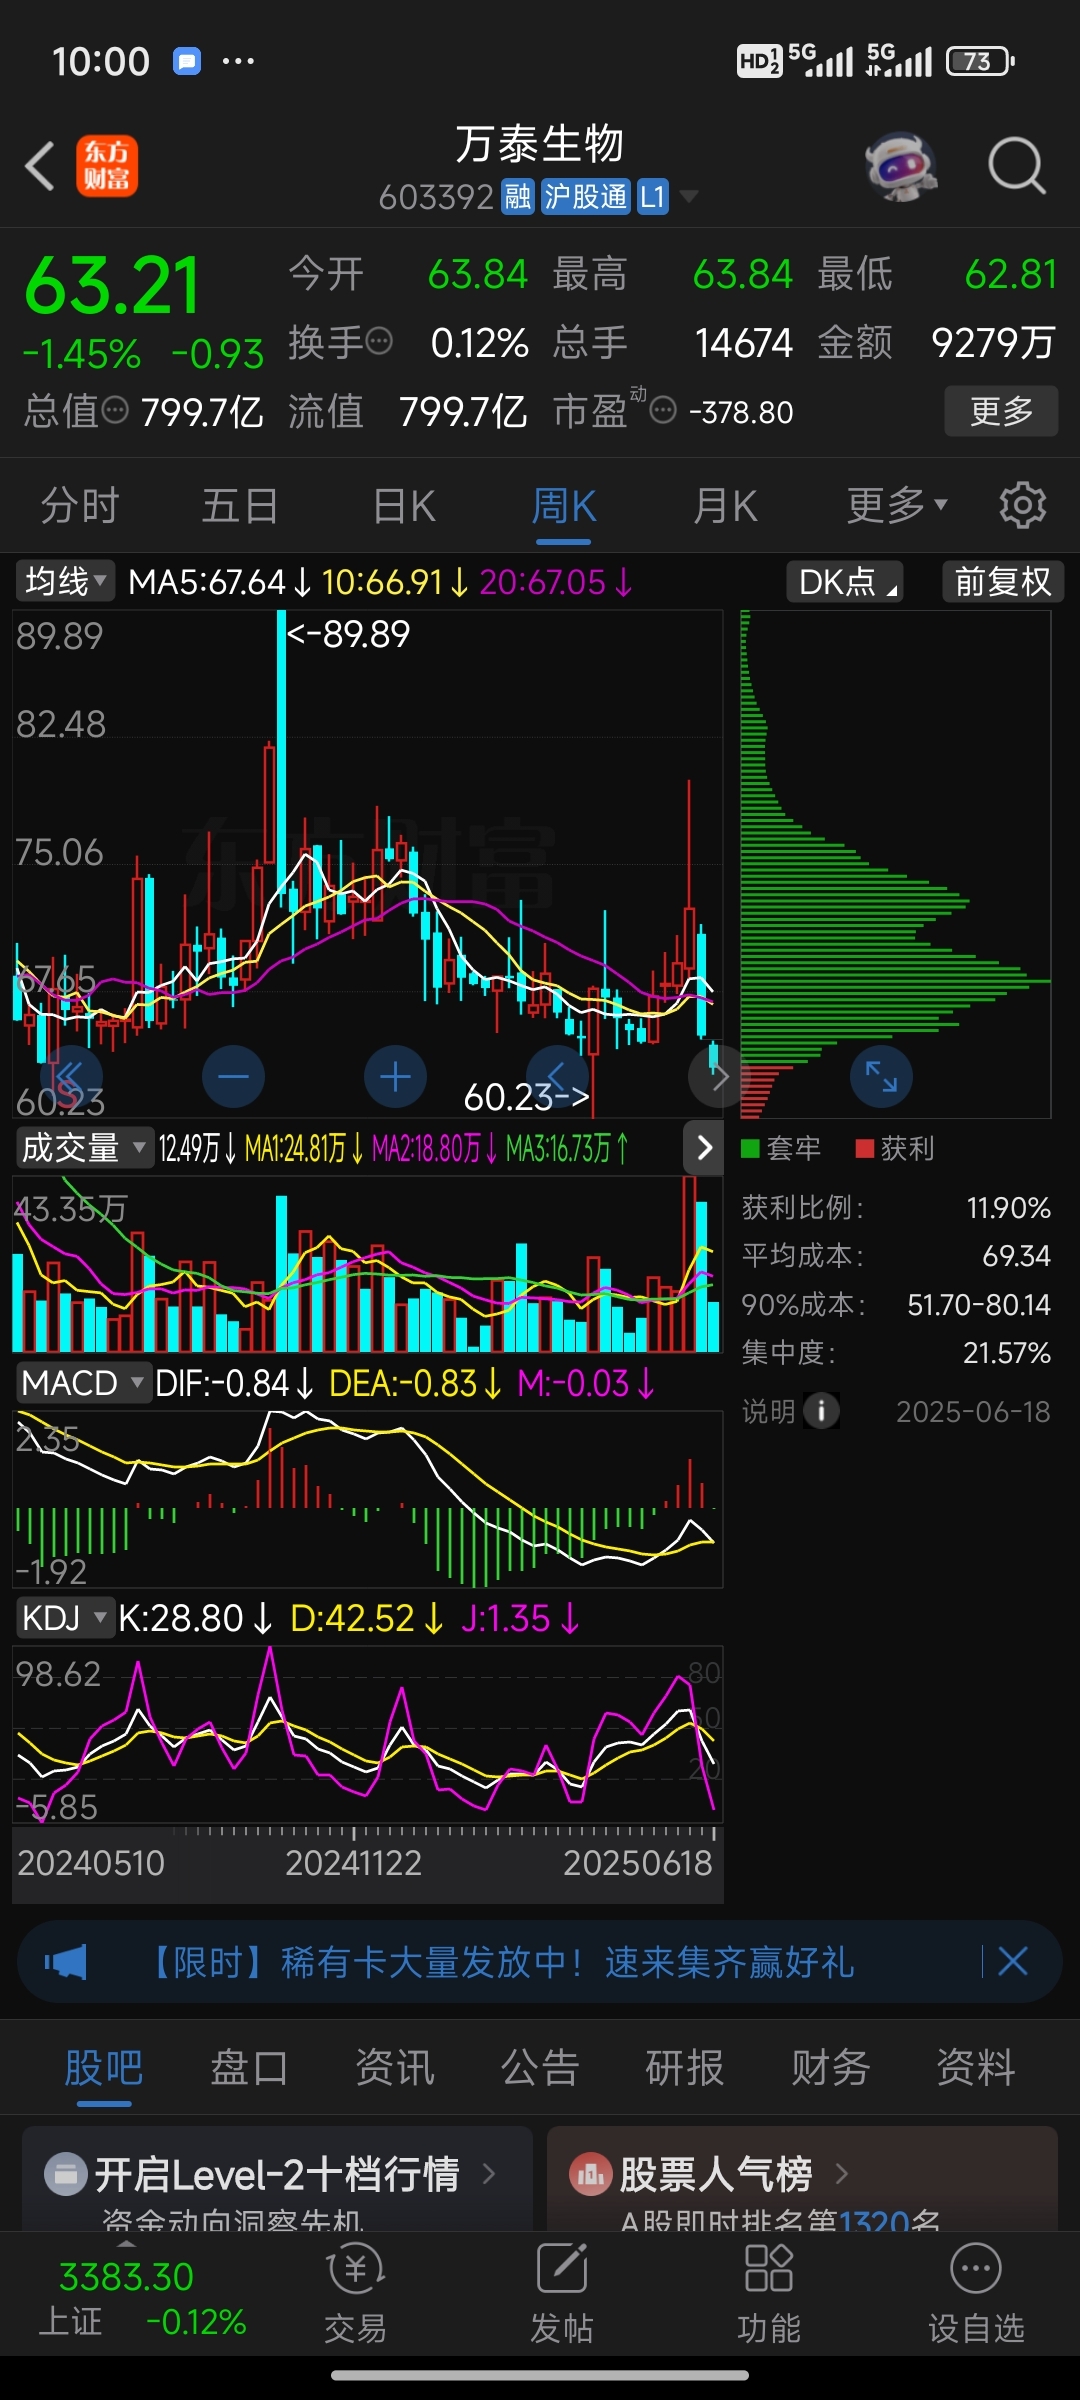Viewport: 1080px width, 2400px height.
Task: Expand stock title dropdown arrow
Action: pyautogui.click(x=689, y=197)
